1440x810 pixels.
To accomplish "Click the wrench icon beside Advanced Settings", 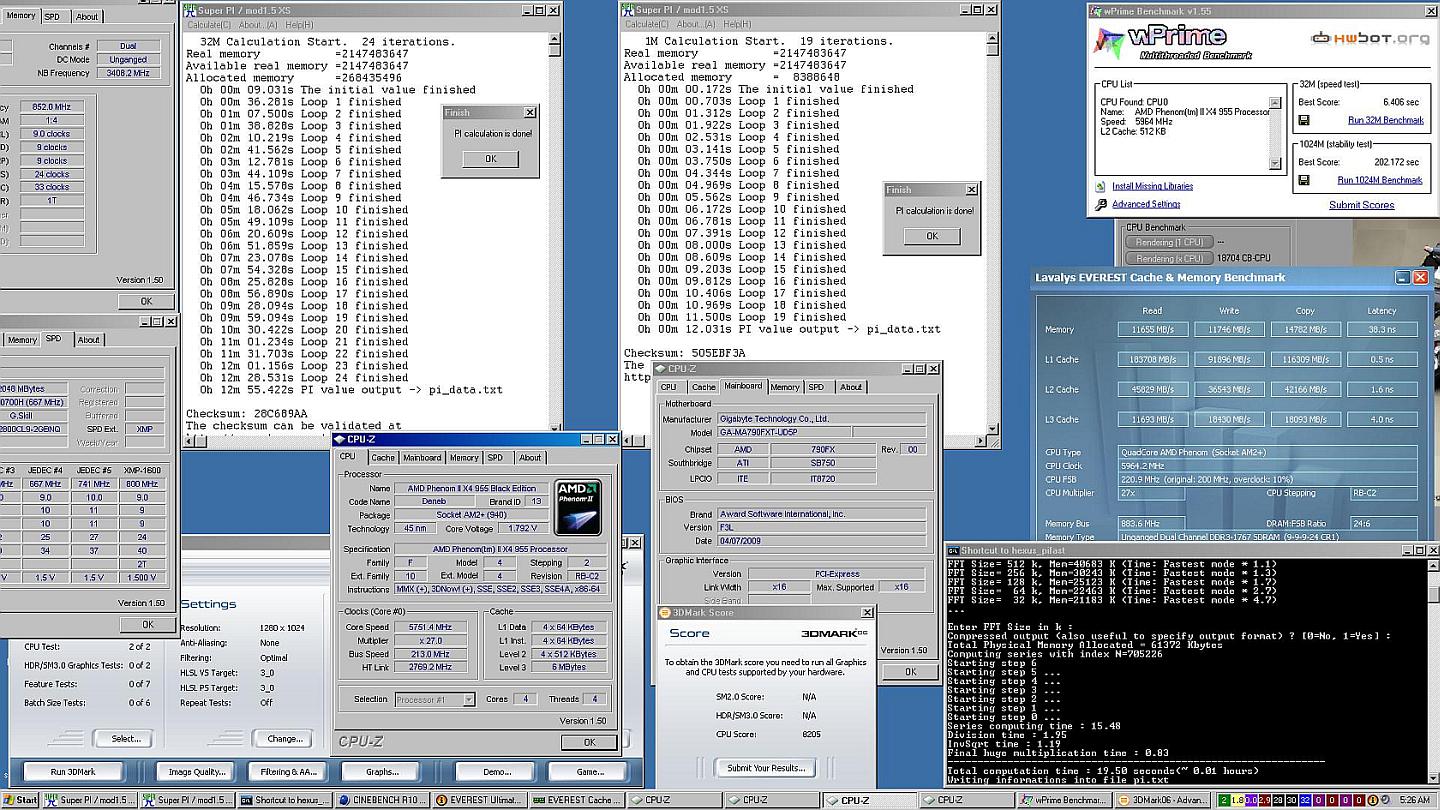I will [1101, 204].
